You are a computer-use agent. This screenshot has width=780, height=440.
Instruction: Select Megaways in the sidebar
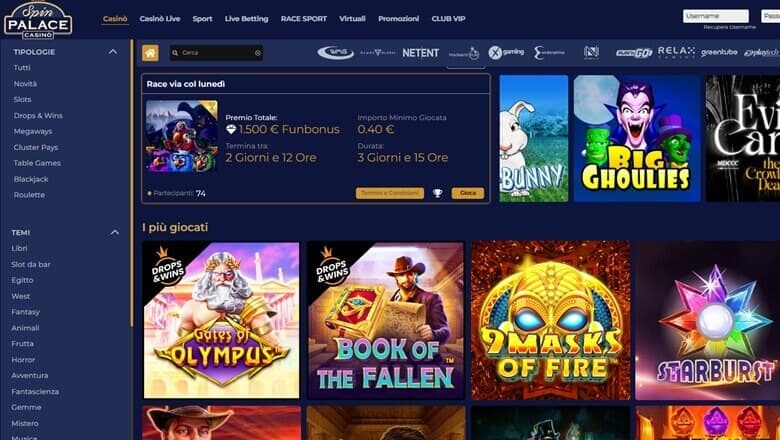33,131
